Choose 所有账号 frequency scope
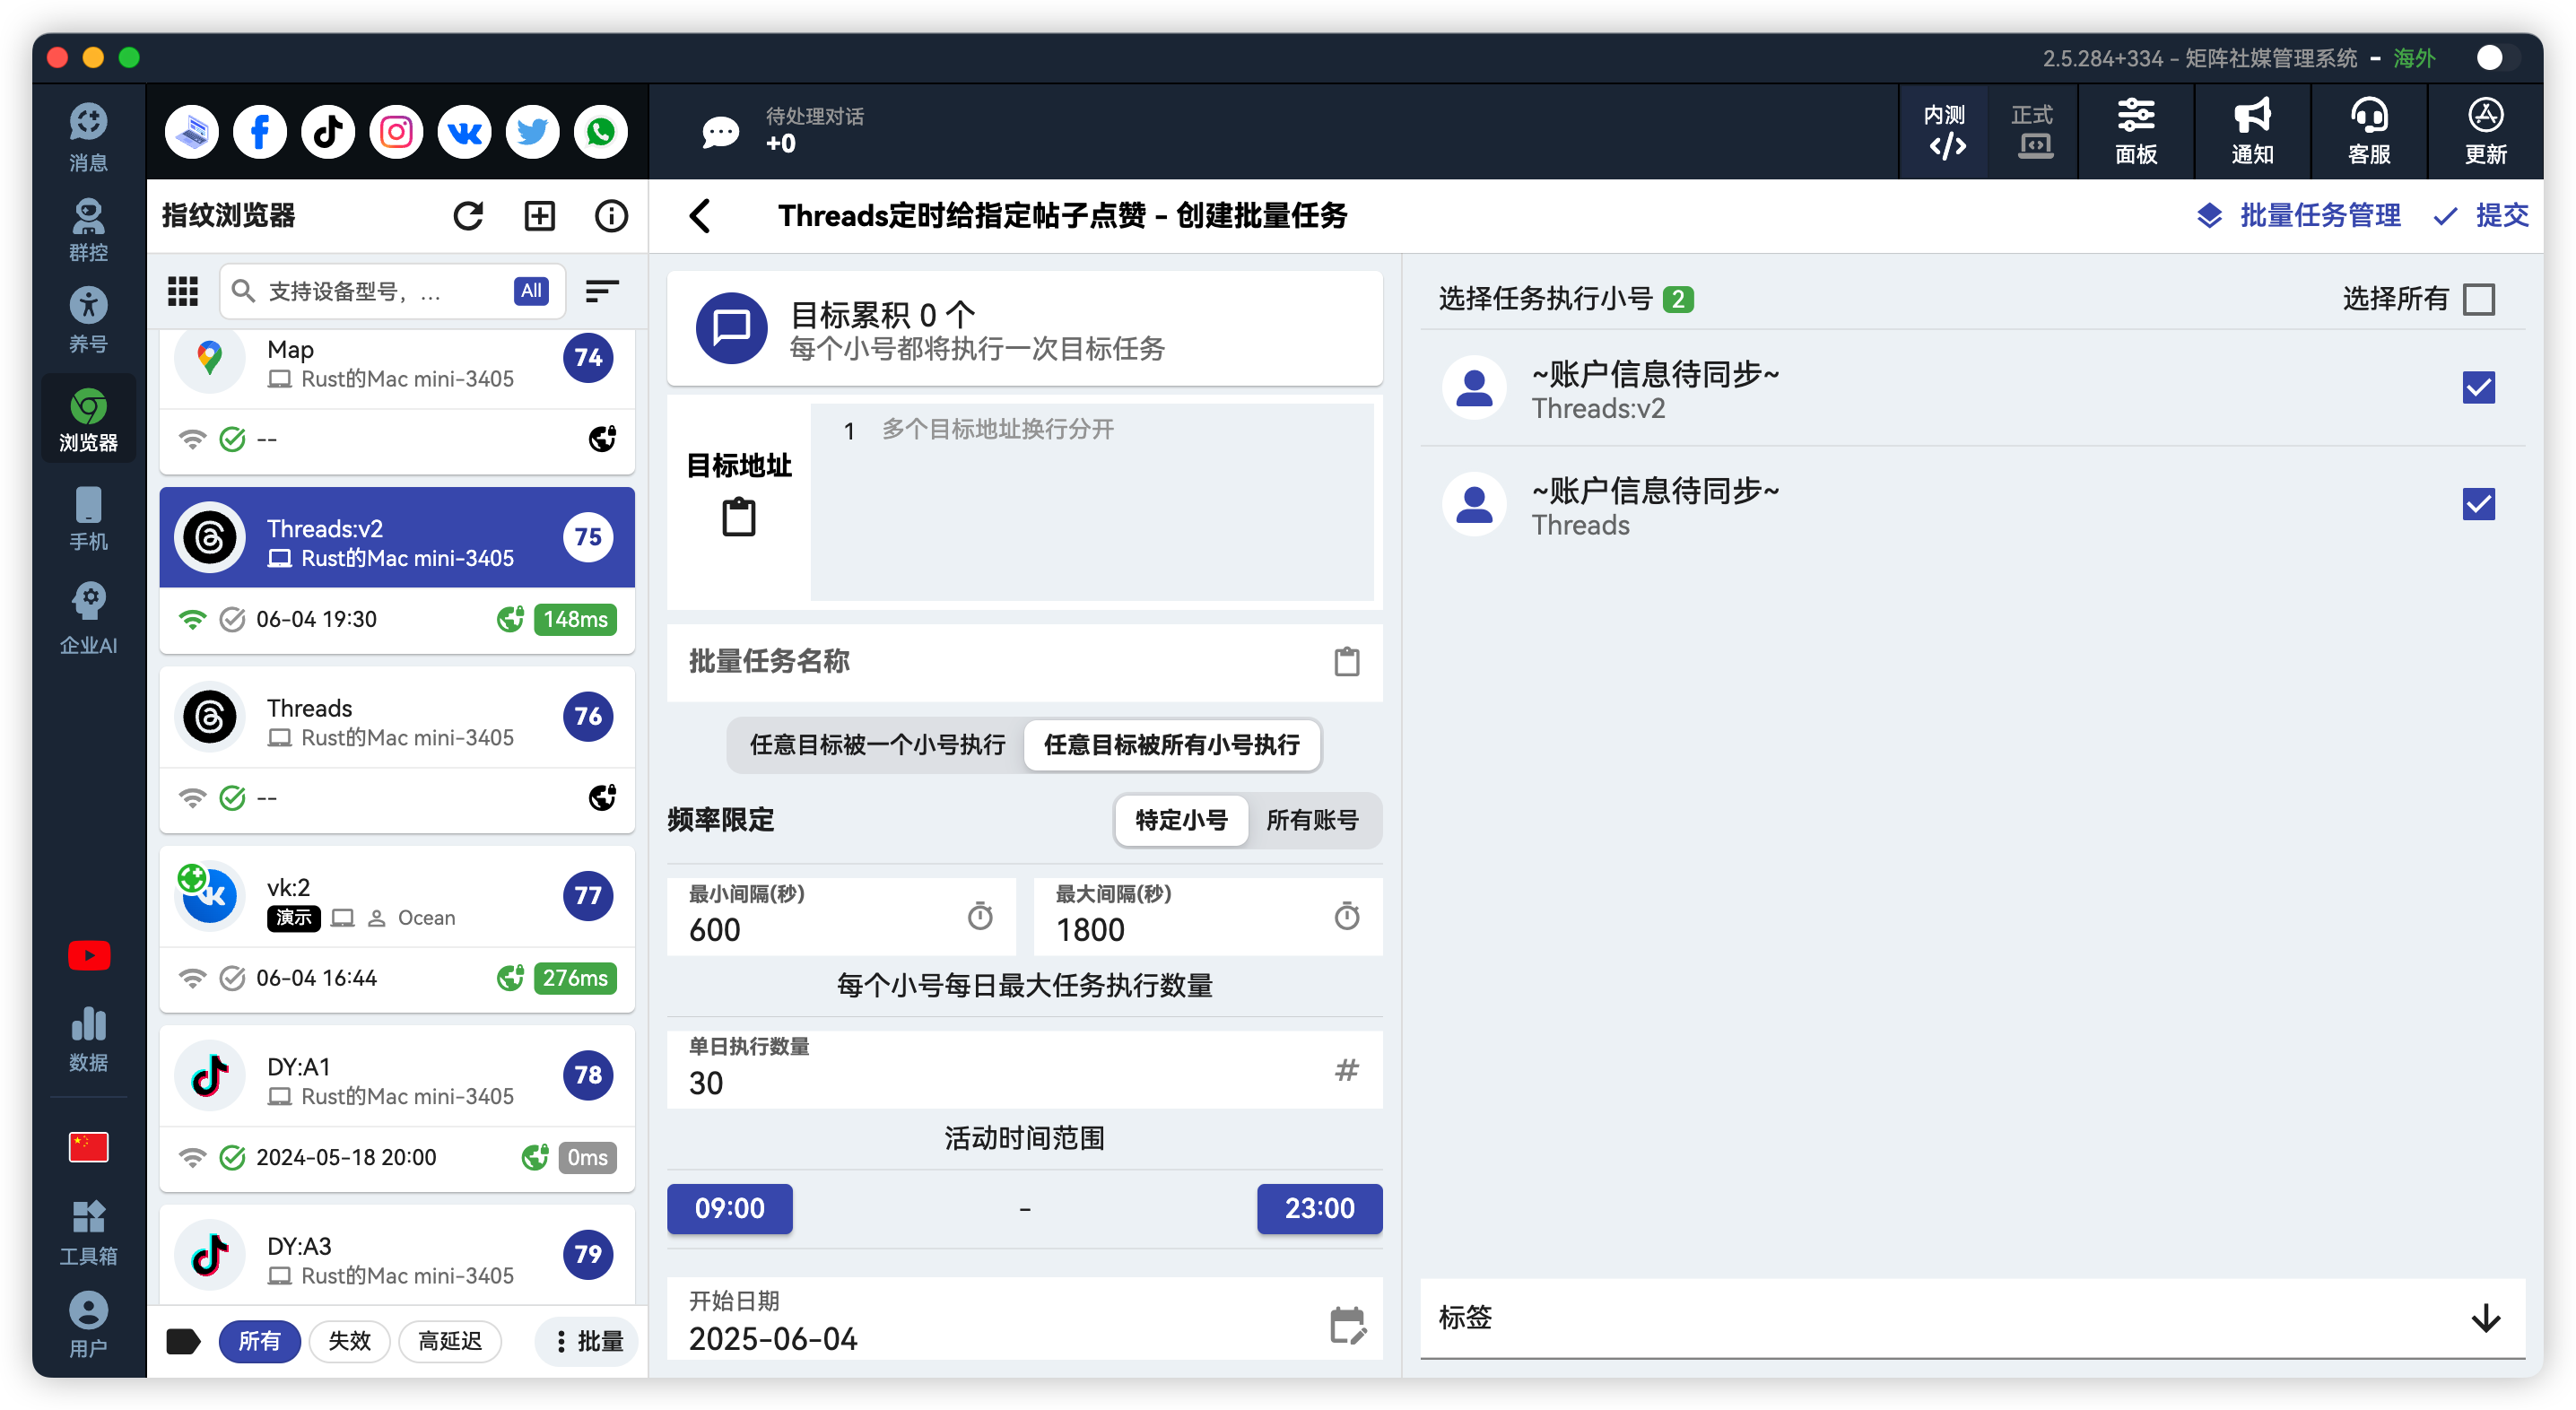 (1311, 820)
